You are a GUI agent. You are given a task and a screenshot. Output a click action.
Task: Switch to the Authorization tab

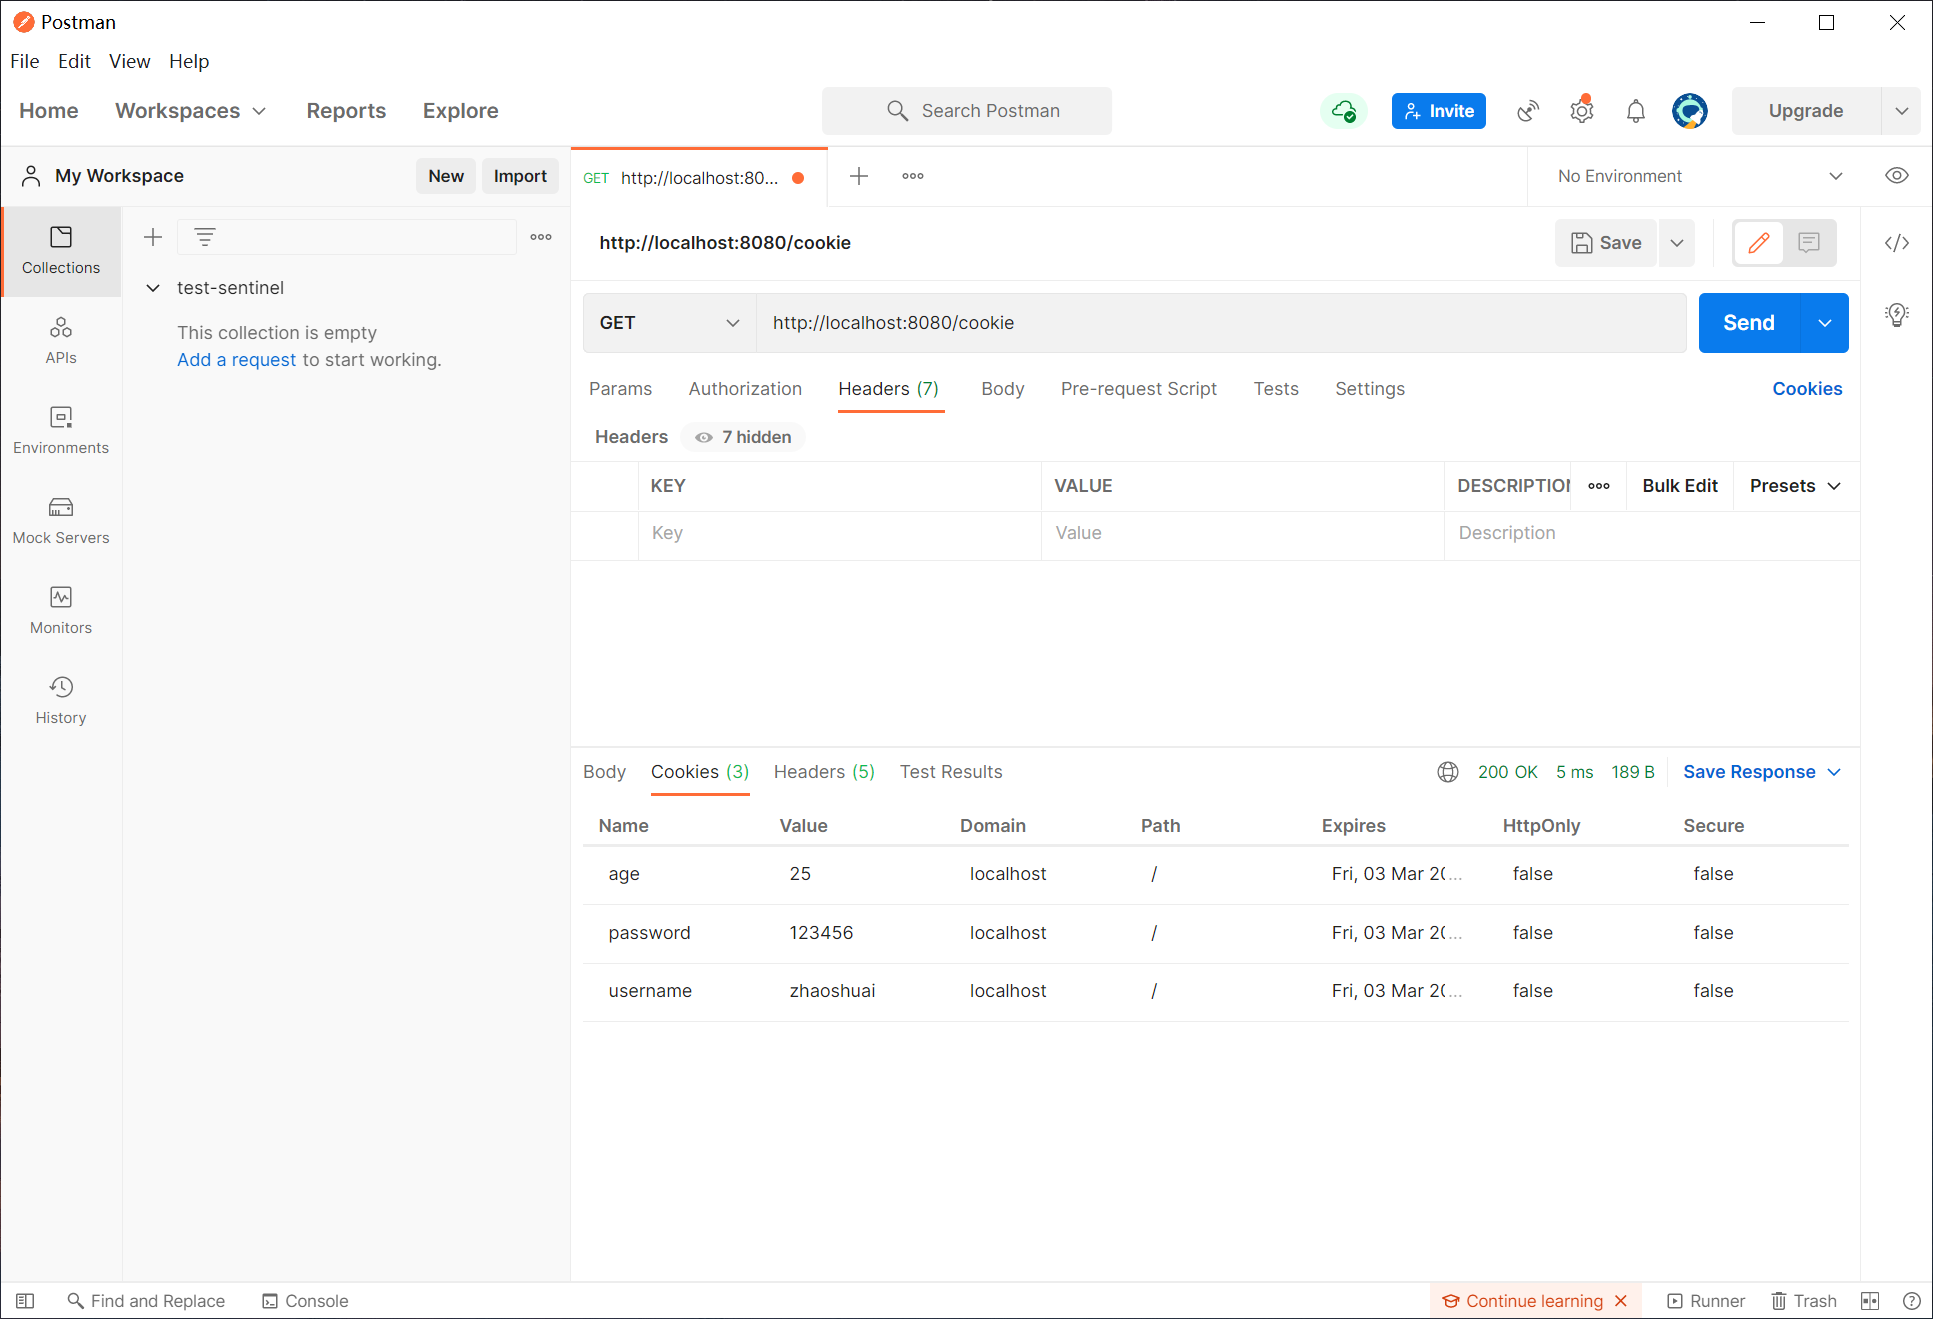[x=745, y=389]
